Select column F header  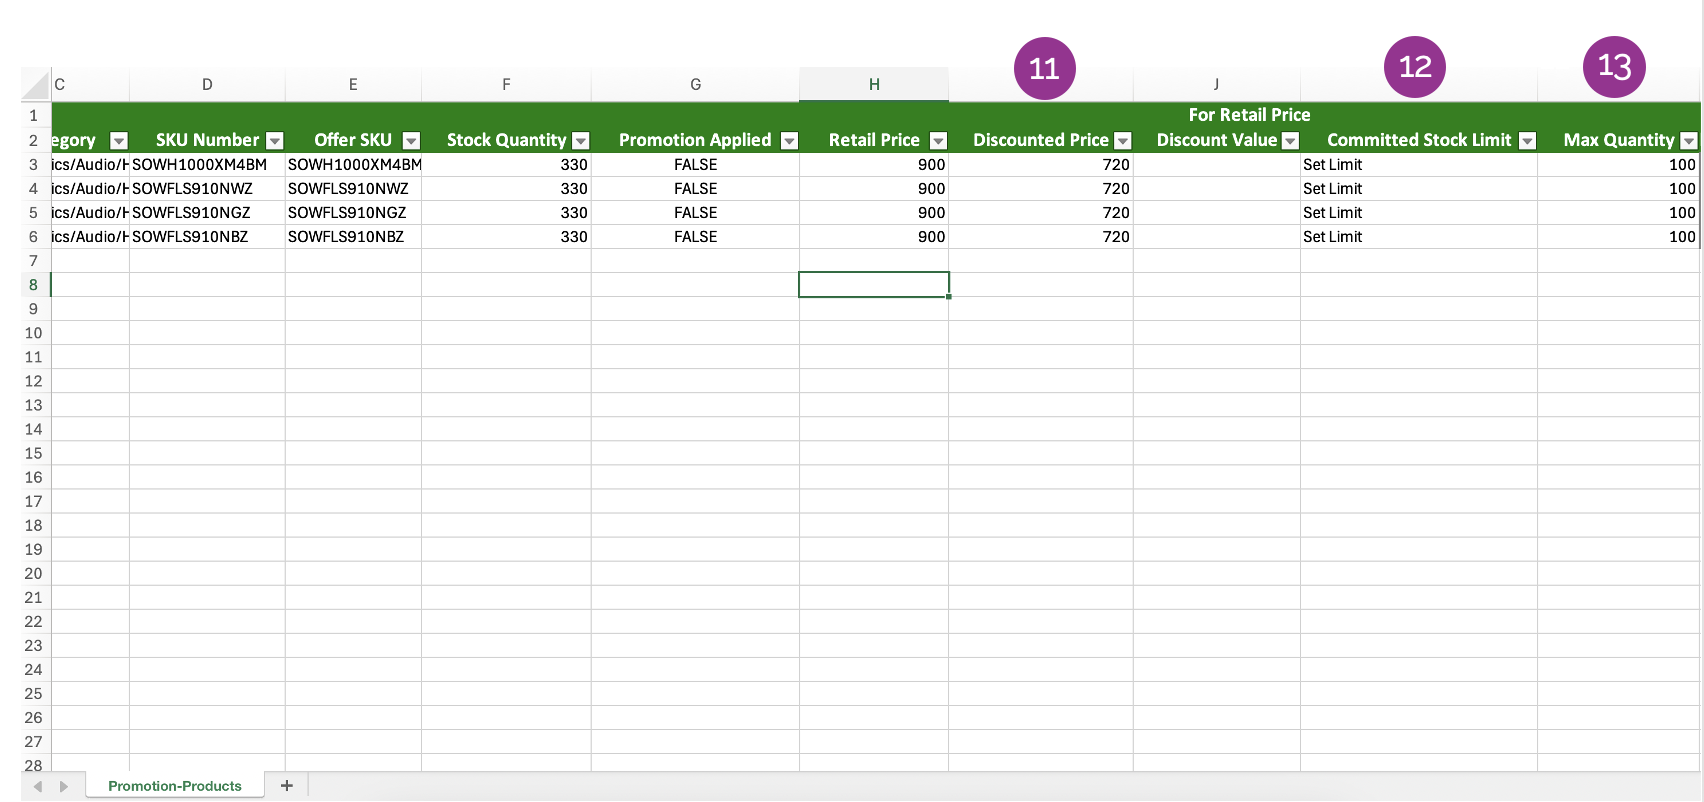pos(506,85)
